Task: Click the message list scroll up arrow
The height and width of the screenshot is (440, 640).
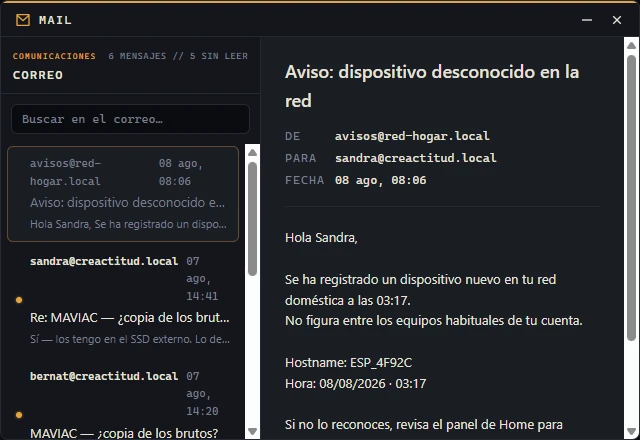Action: (252, 152)
